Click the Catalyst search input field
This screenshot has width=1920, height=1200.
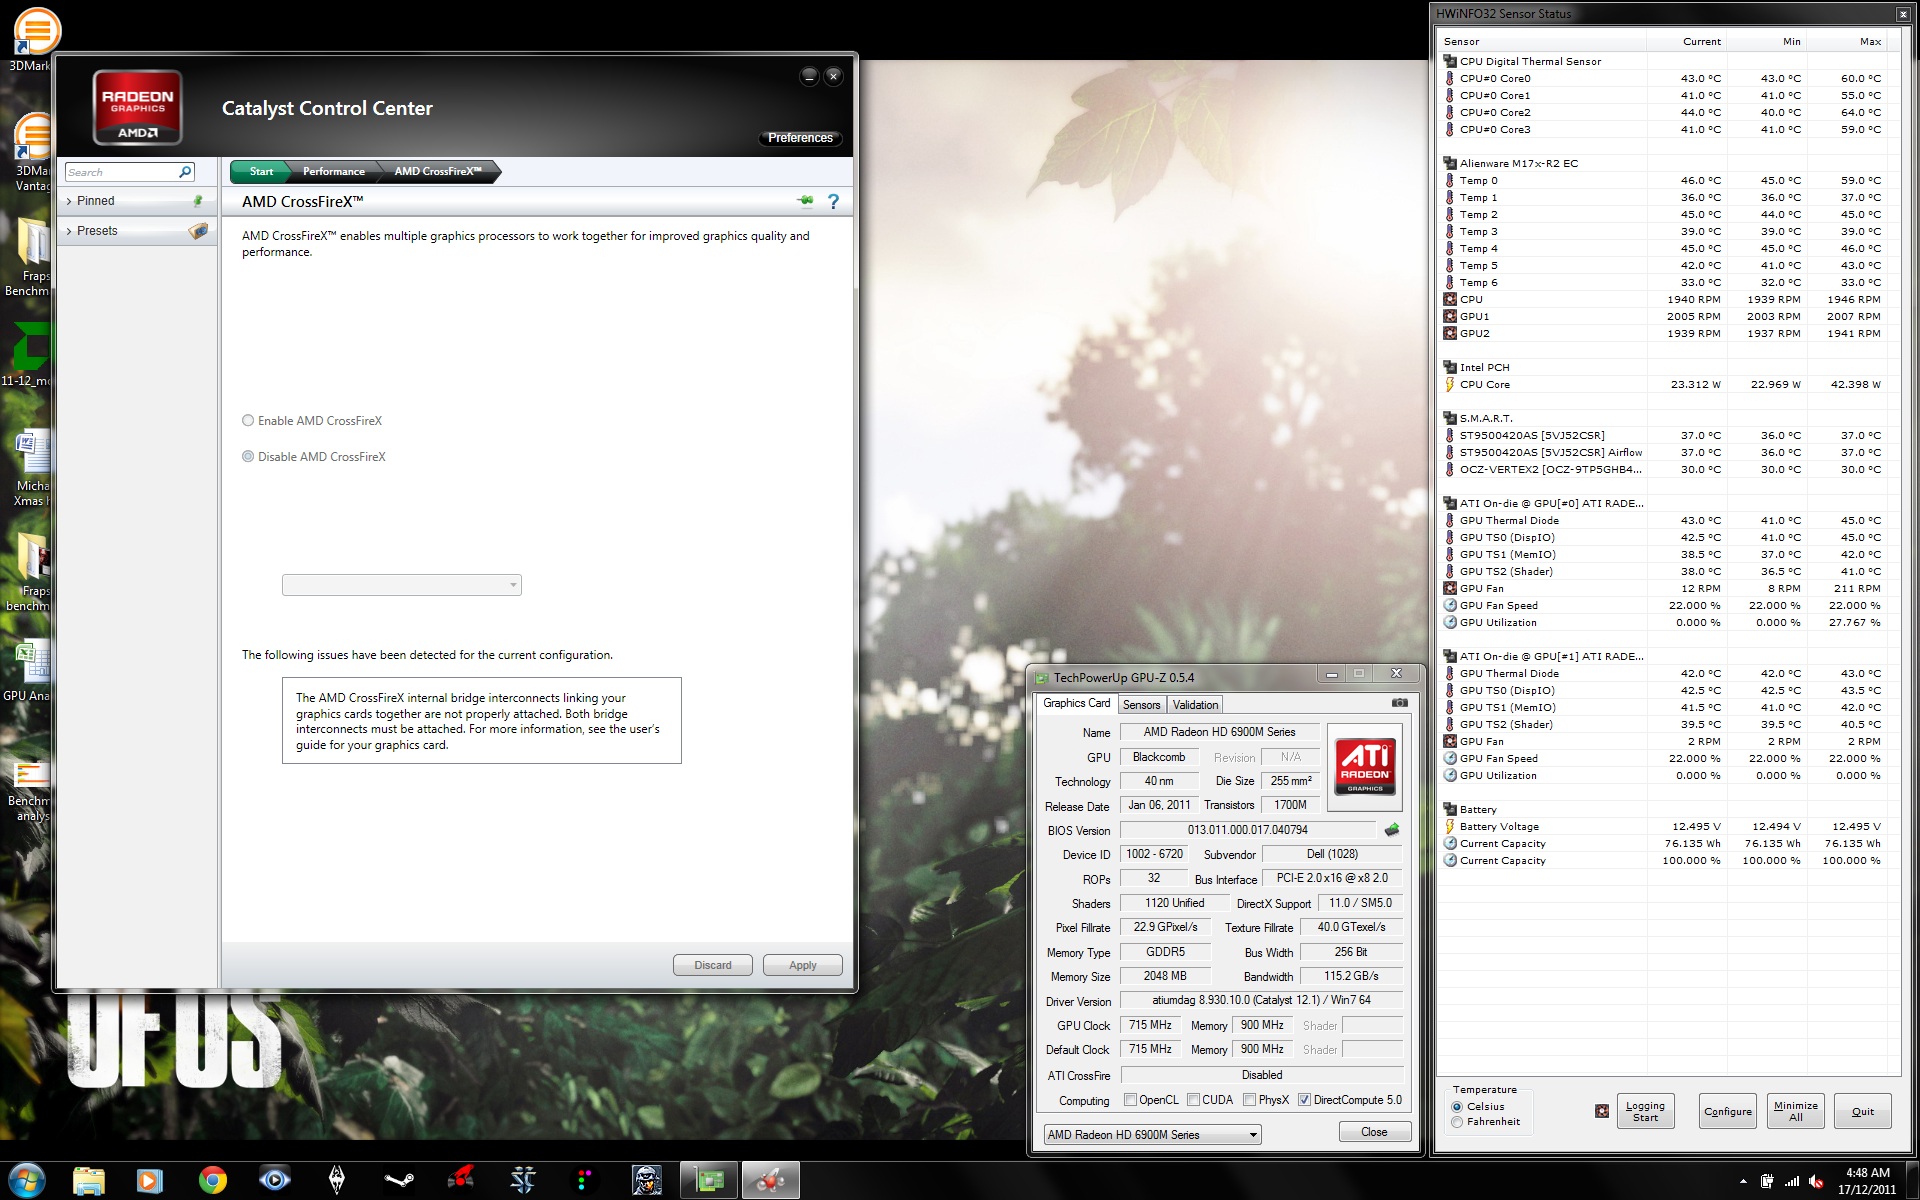(121, 172)
